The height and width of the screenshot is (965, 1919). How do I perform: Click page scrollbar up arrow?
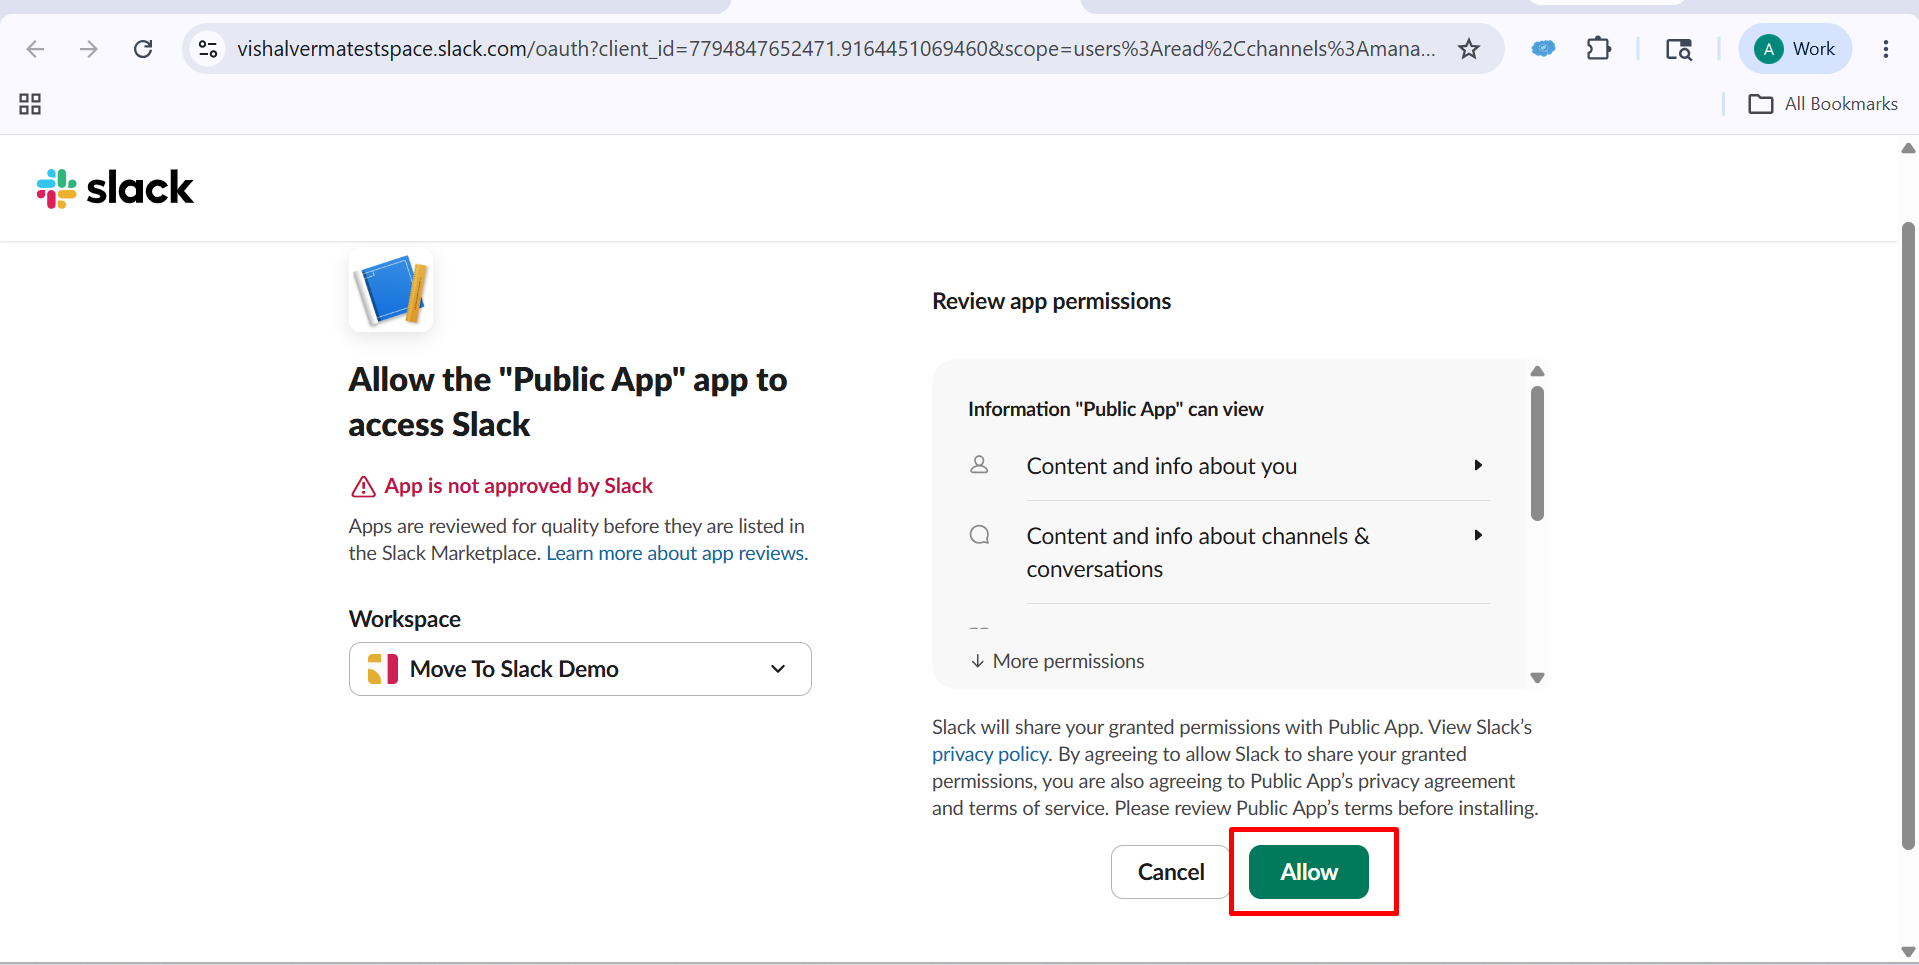tap(1908, 148)
